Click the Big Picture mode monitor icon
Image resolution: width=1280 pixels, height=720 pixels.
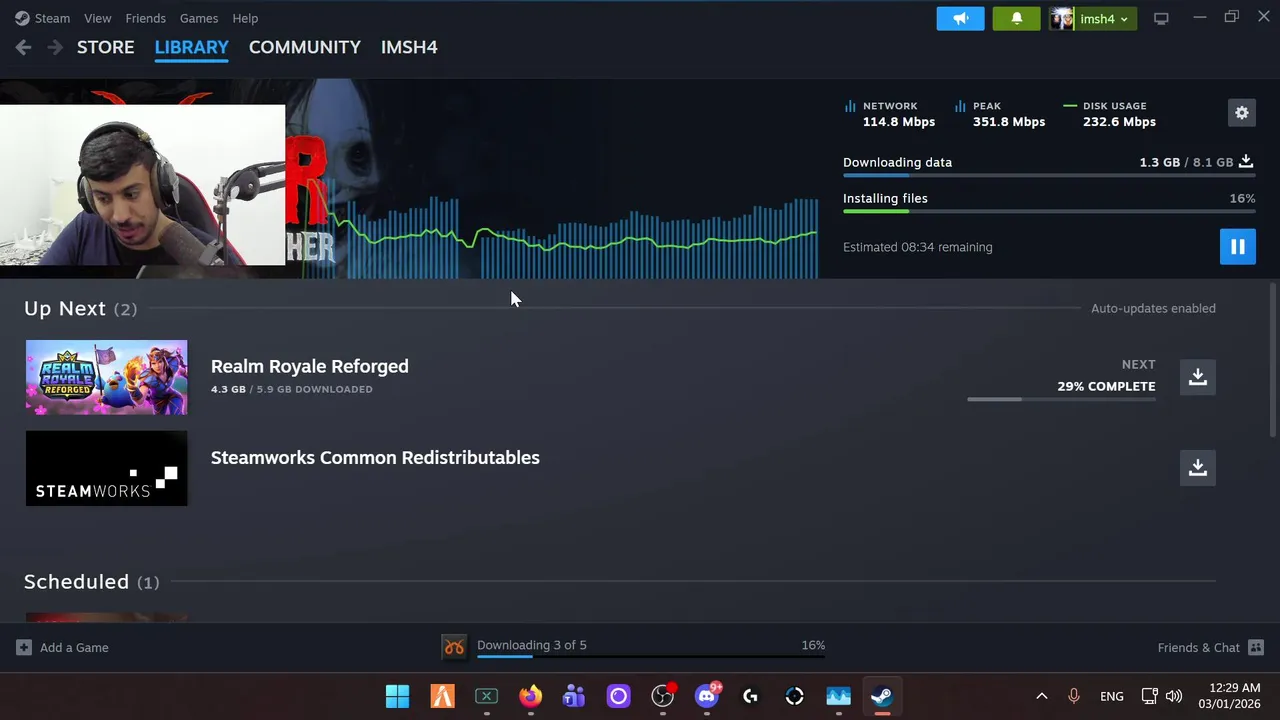[1161, 18]
